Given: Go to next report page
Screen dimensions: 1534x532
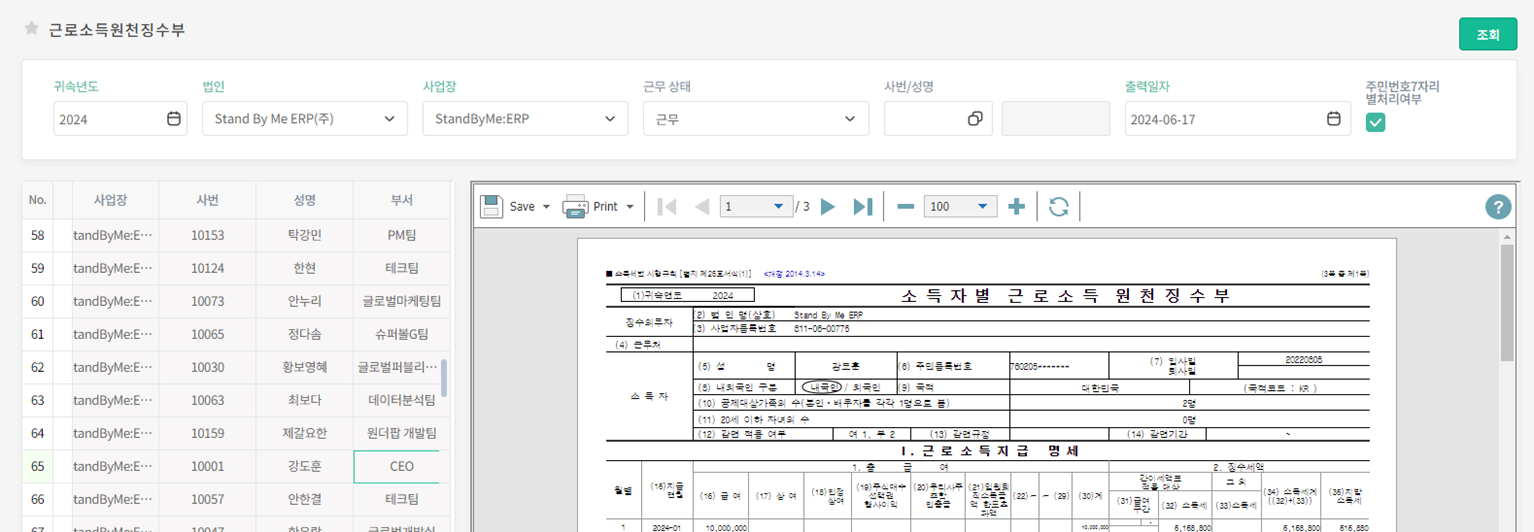Looking at the screenshot, I should pos(828,207).
